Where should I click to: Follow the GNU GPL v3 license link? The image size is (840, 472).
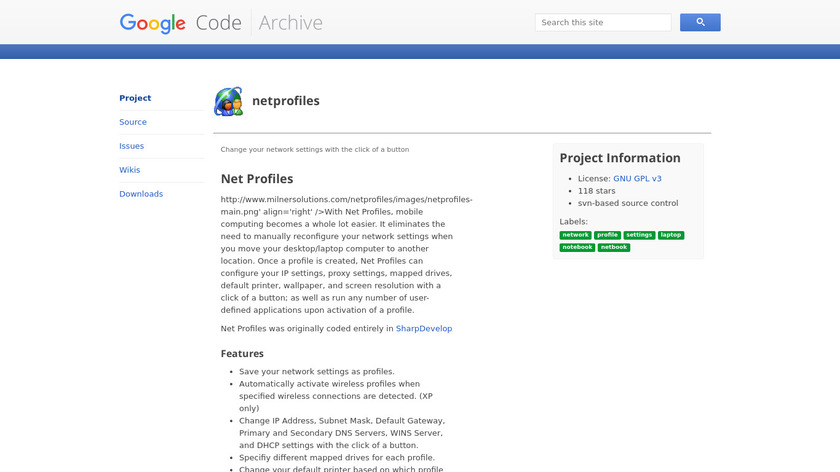637,178
